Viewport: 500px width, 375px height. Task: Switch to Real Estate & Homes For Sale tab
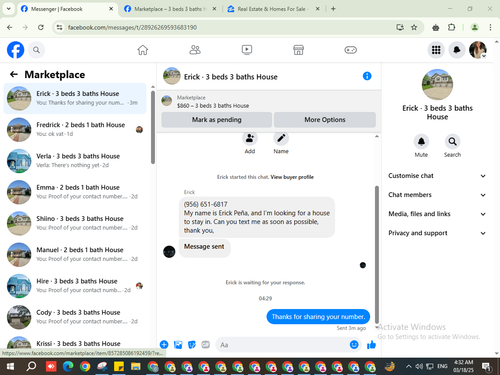tap(273, 9)
